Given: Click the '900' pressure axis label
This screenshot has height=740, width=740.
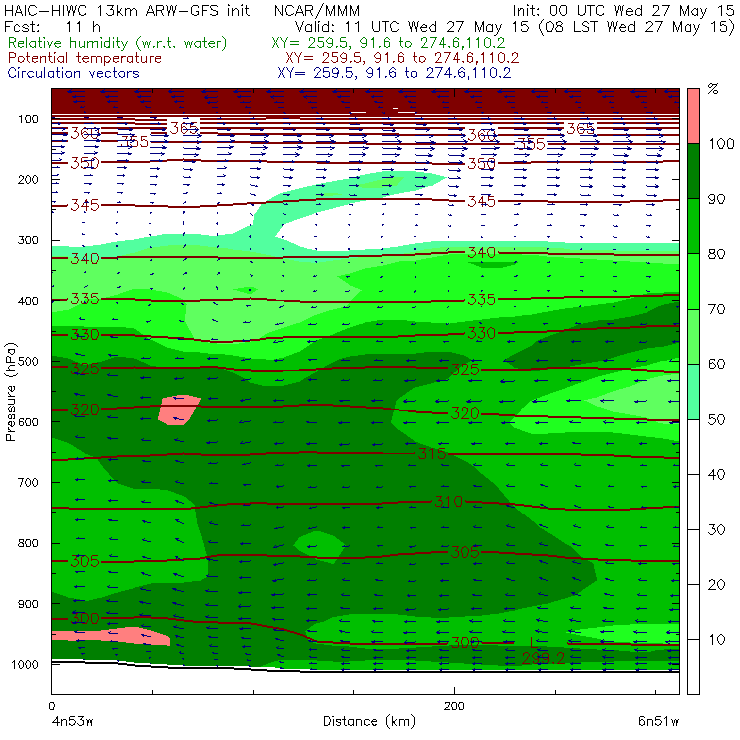Looking at the screenshot, I should [x=28, y=604].
